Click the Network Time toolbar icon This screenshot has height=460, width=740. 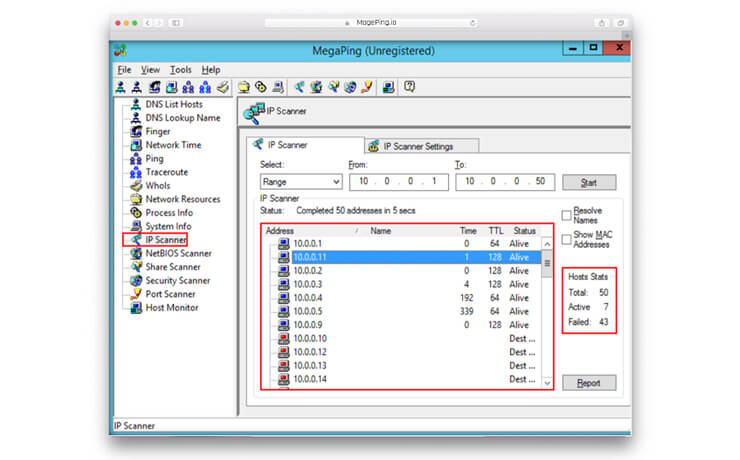click(x=171, y=87)
